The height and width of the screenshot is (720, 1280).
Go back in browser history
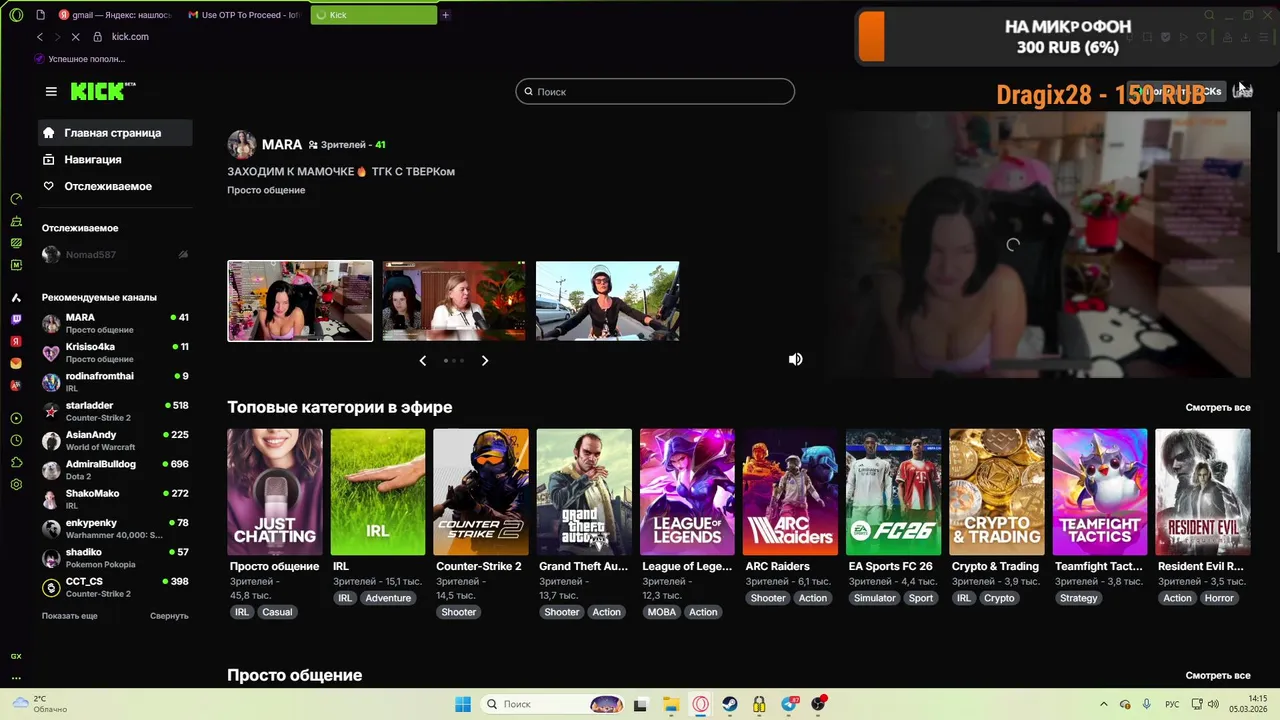[x=40, y=37]
